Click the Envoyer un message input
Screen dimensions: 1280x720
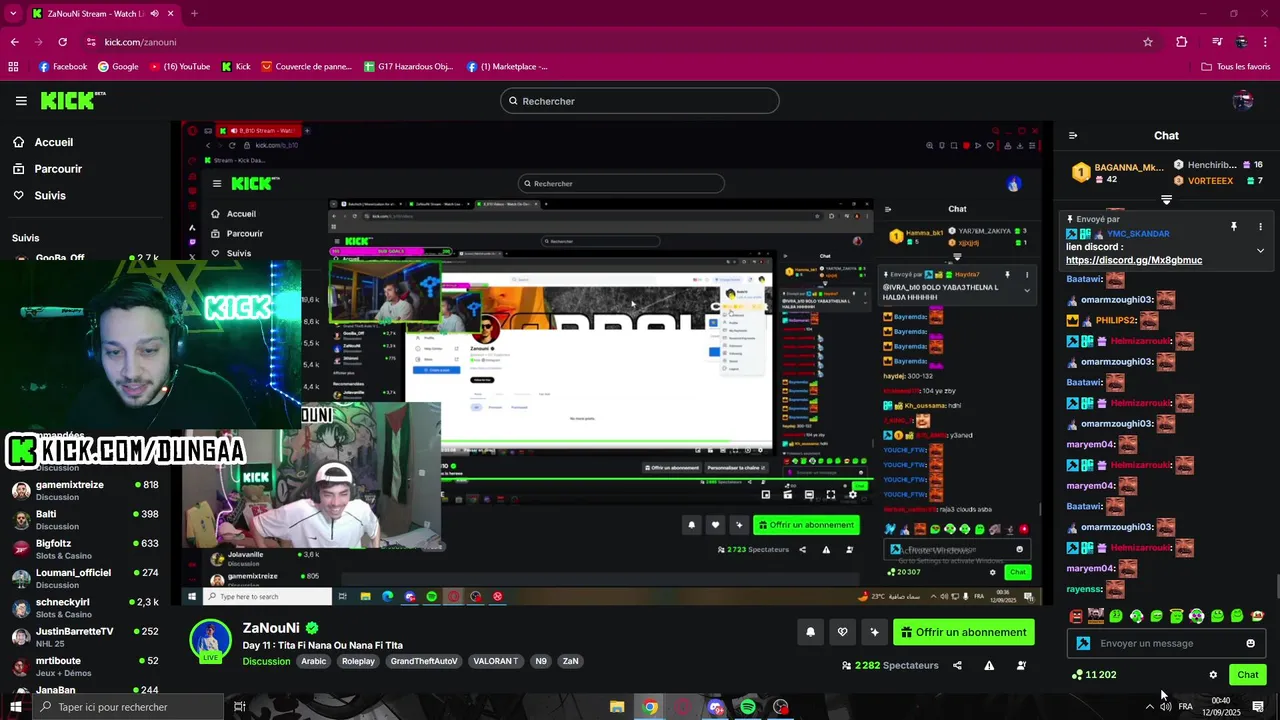[1166, 643]
